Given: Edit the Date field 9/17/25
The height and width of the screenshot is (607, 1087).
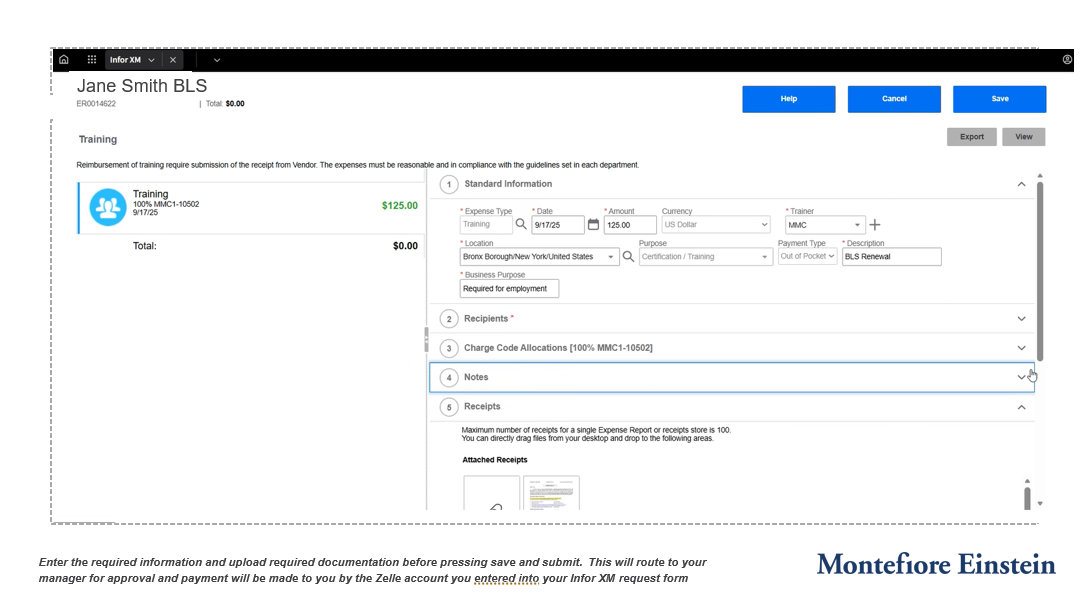Looking at the screenshot, I should point(557,225).
